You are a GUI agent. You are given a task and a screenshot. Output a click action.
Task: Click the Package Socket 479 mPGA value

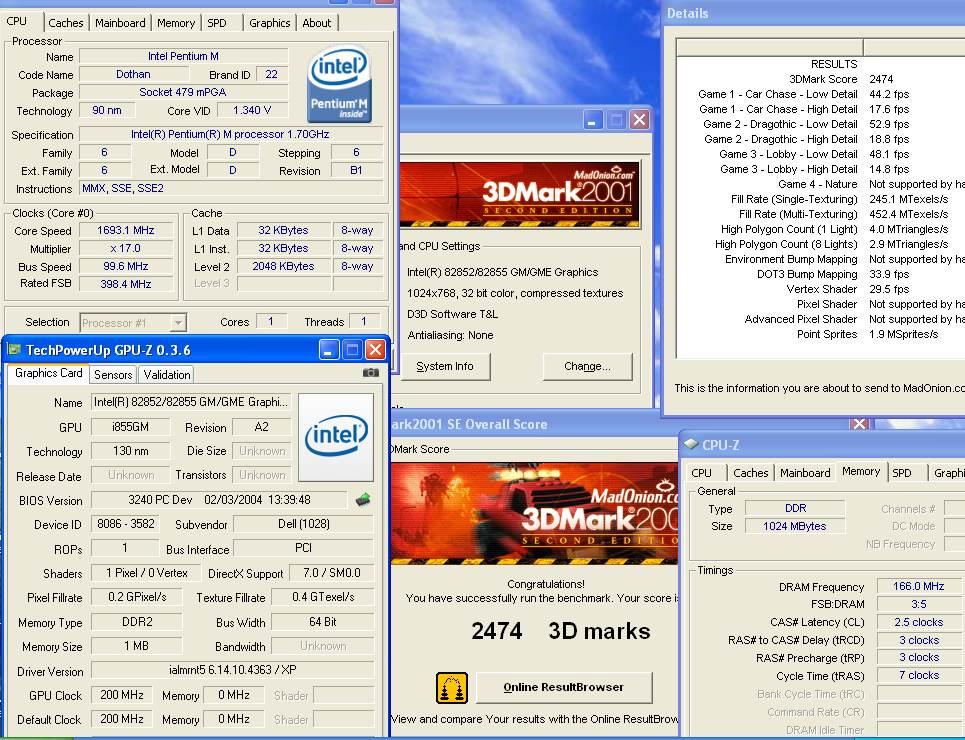(x=183, y=92)
